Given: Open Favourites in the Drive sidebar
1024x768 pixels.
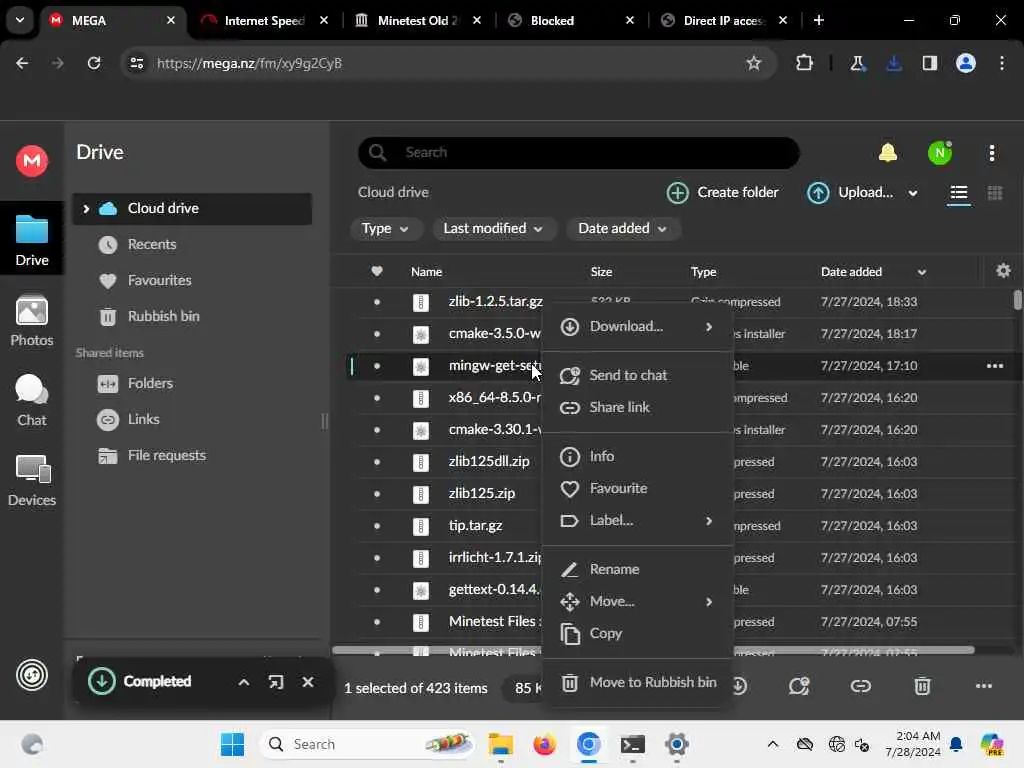Looking at the screenshot, I should 192,281.
